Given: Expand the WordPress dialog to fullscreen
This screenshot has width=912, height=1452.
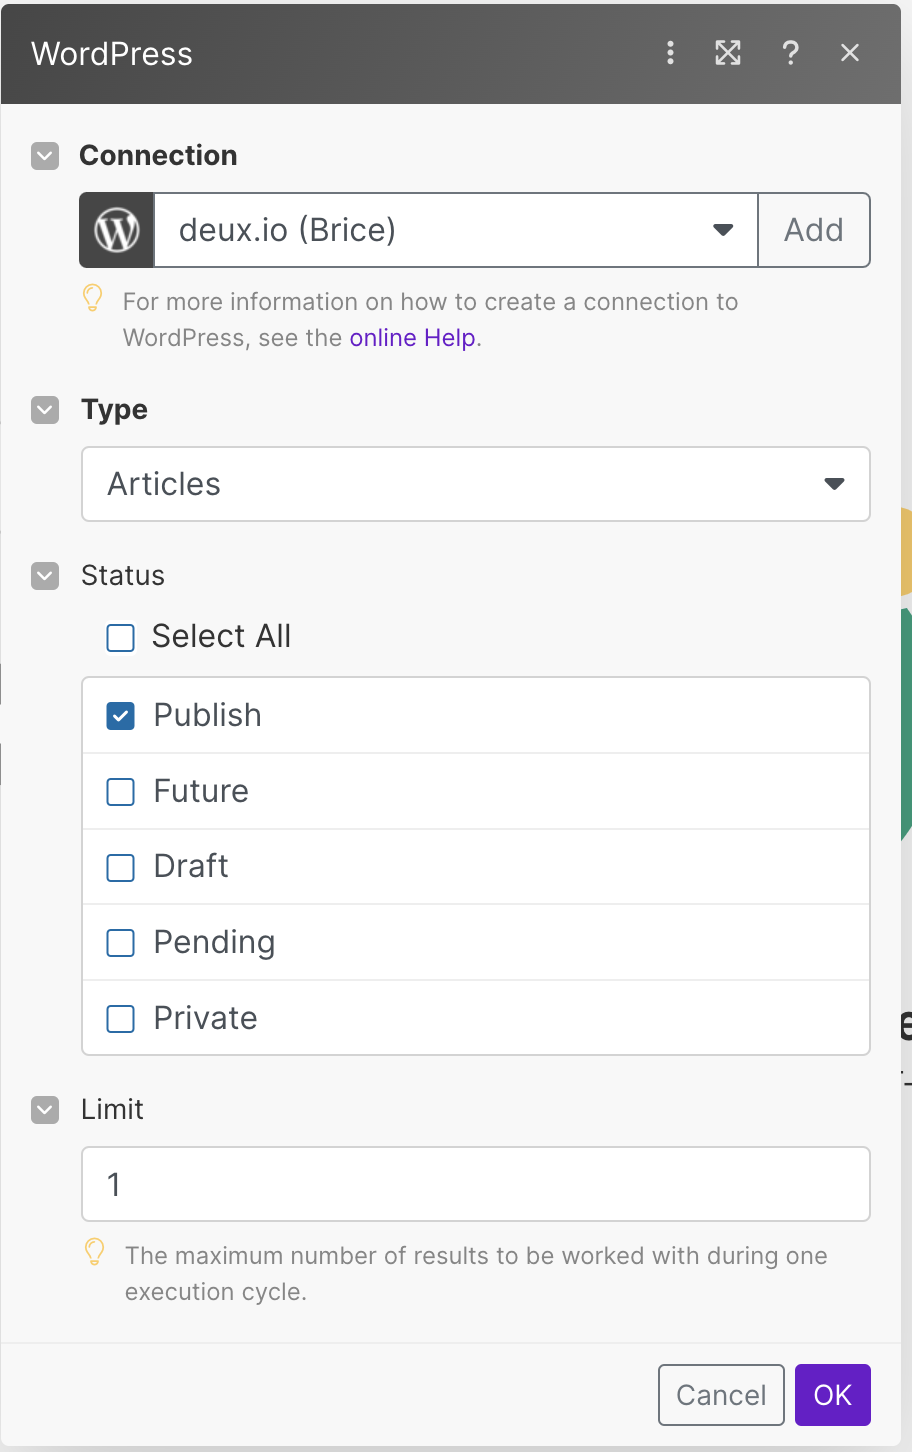Looking at the screenshot, I should (x=728, y=53).
